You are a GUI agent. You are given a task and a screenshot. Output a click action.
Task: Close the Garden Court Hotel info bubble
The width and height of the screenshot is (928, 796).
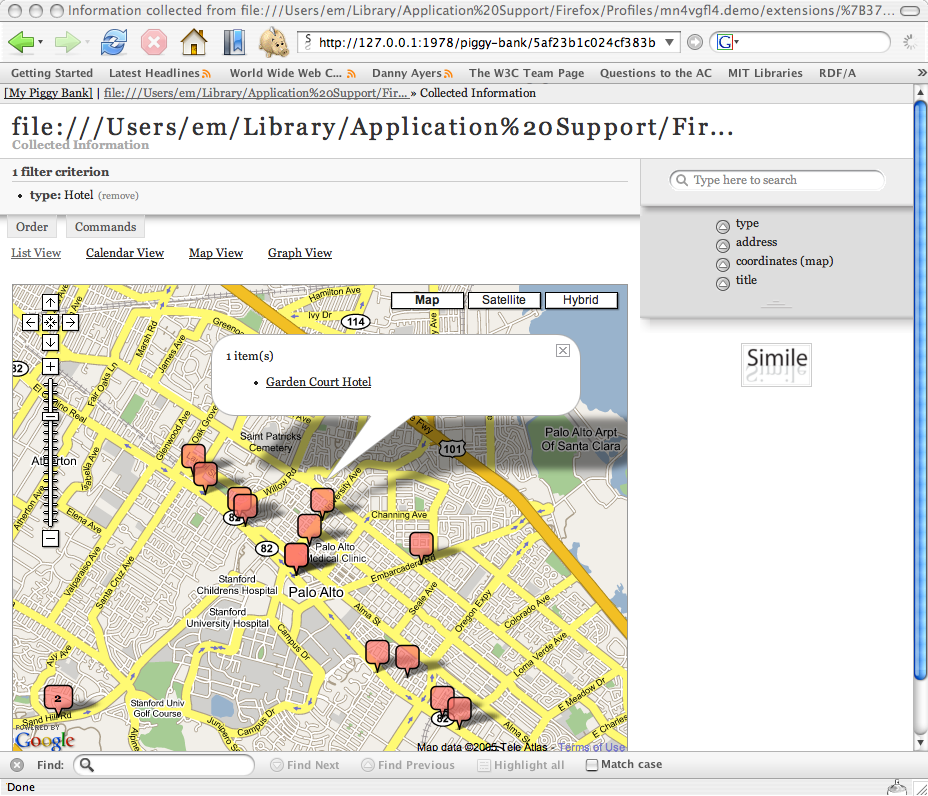(563, 350)
